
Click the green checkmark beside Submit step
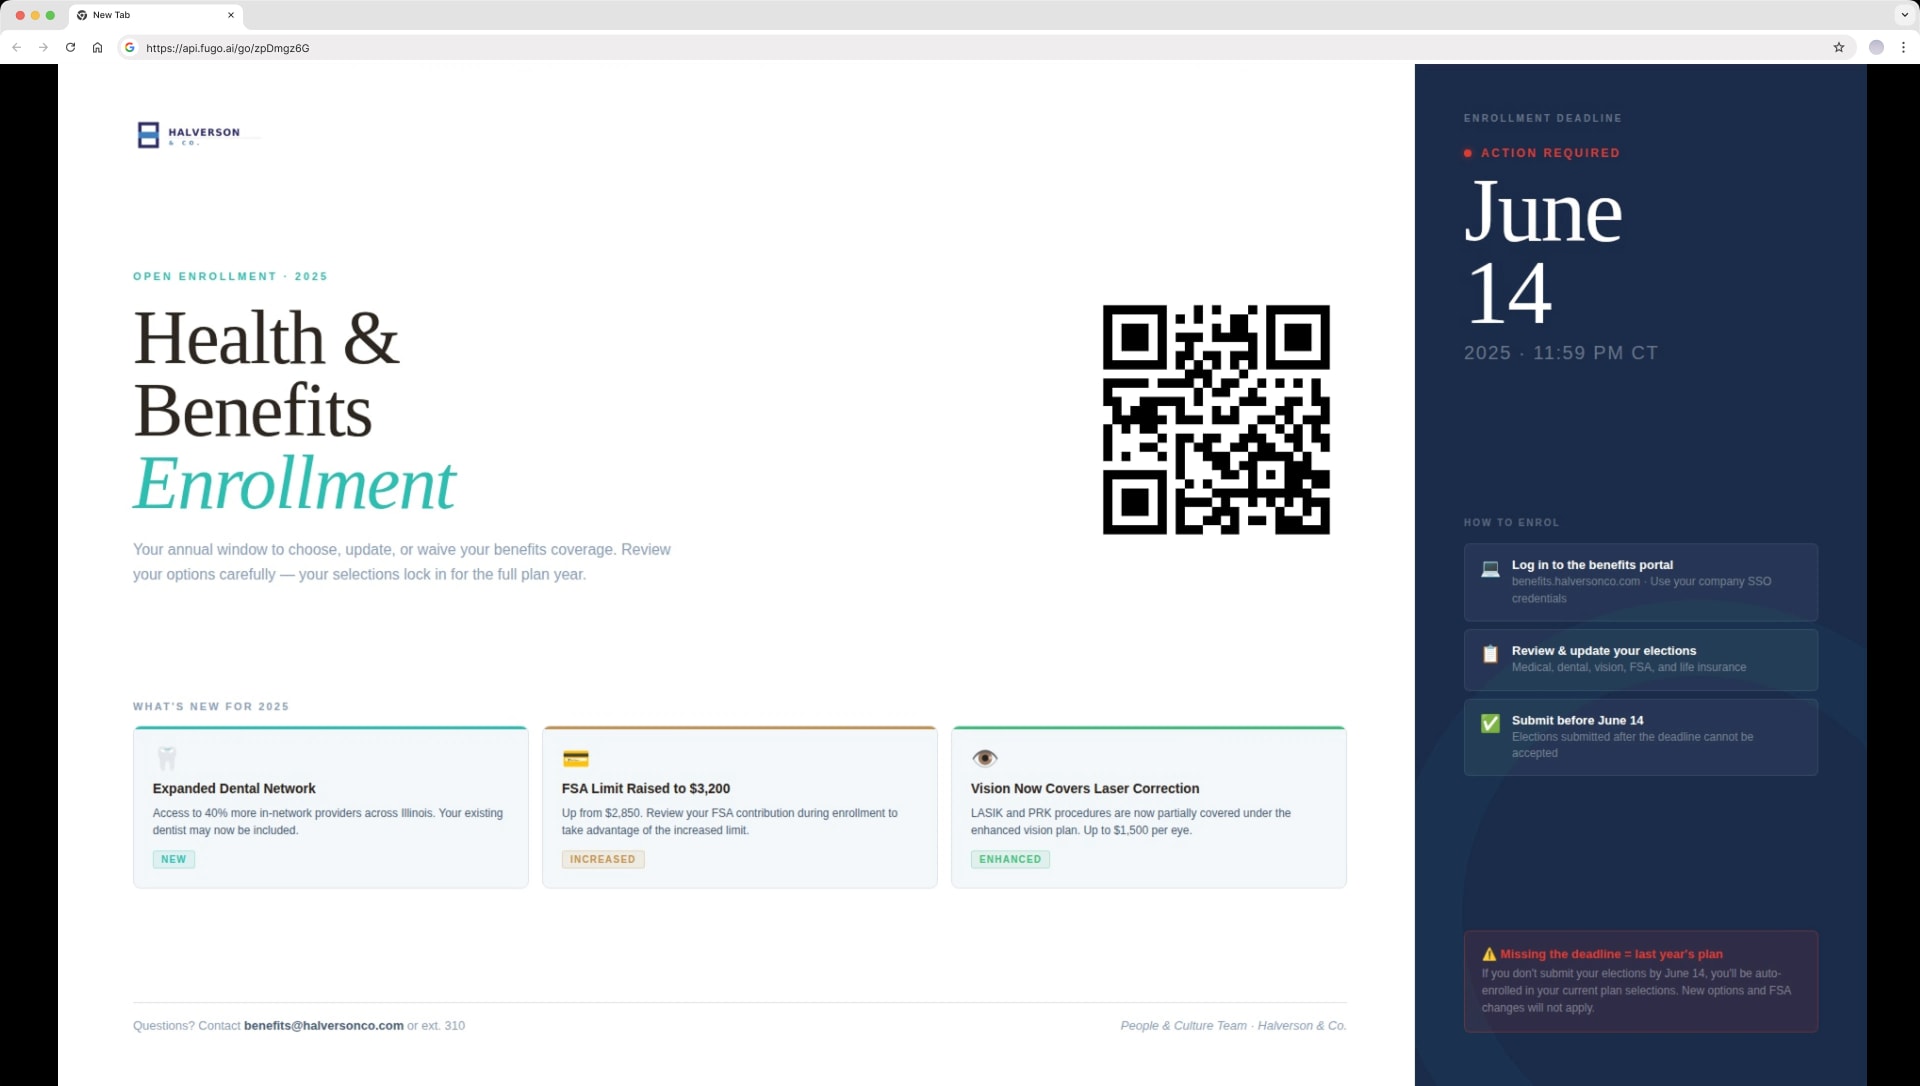point(1490,723)
